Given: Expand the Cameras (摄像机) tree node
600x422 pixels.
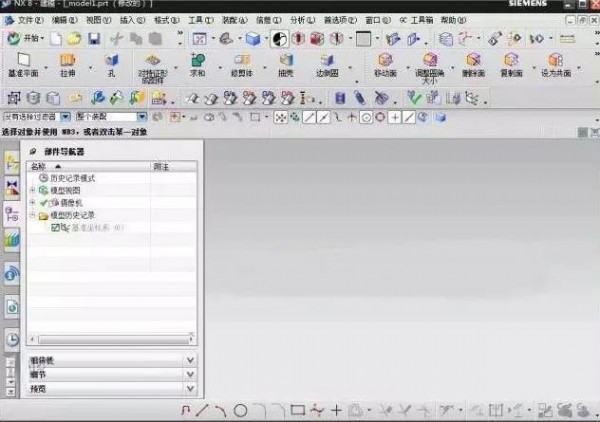Looking at the screenshot, I should (x=33, y=202).
